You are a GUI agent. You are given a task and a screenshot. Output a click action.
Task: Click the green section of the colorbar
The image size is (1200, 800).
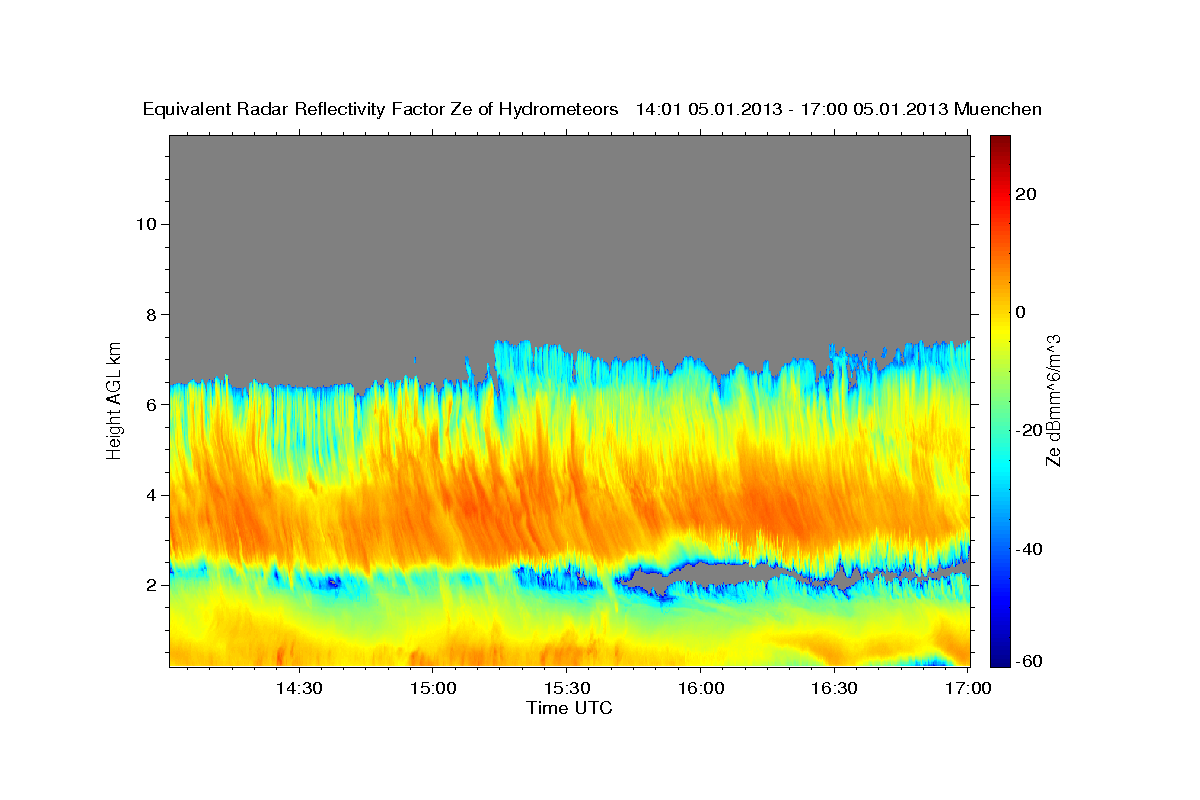click(999, 400)
